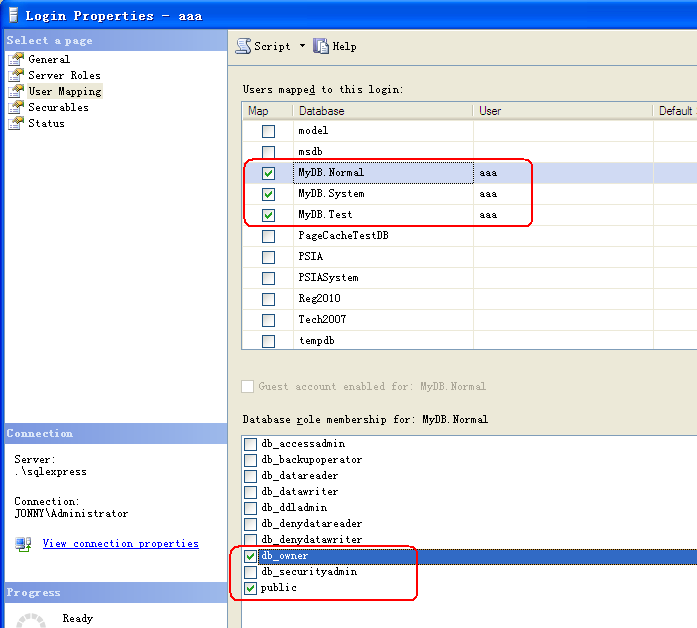Uncheck the MyDB.Test map checkbox
Viewport: 697px width, 628px height.
point(268,215)
